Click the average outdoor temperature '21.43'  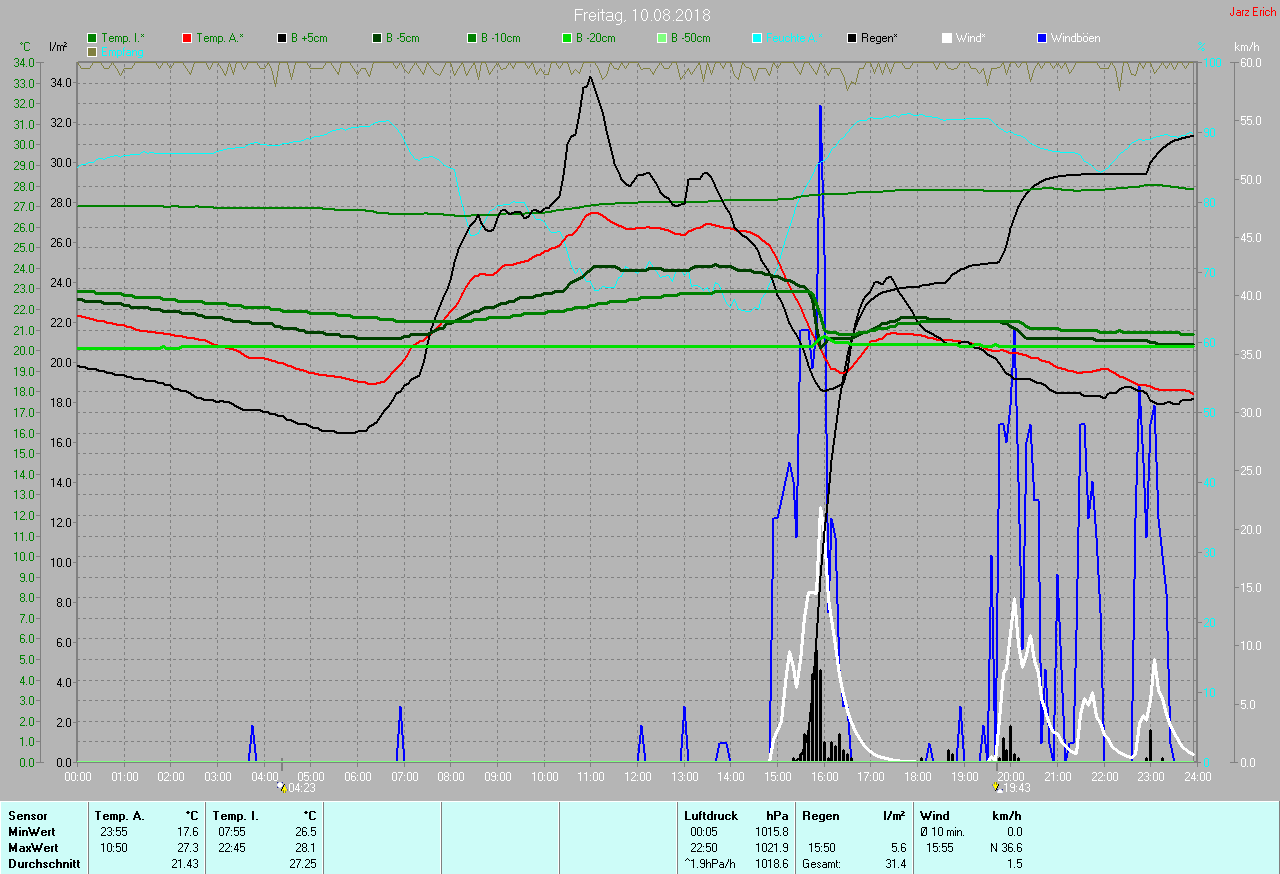(x=185, y=864)
